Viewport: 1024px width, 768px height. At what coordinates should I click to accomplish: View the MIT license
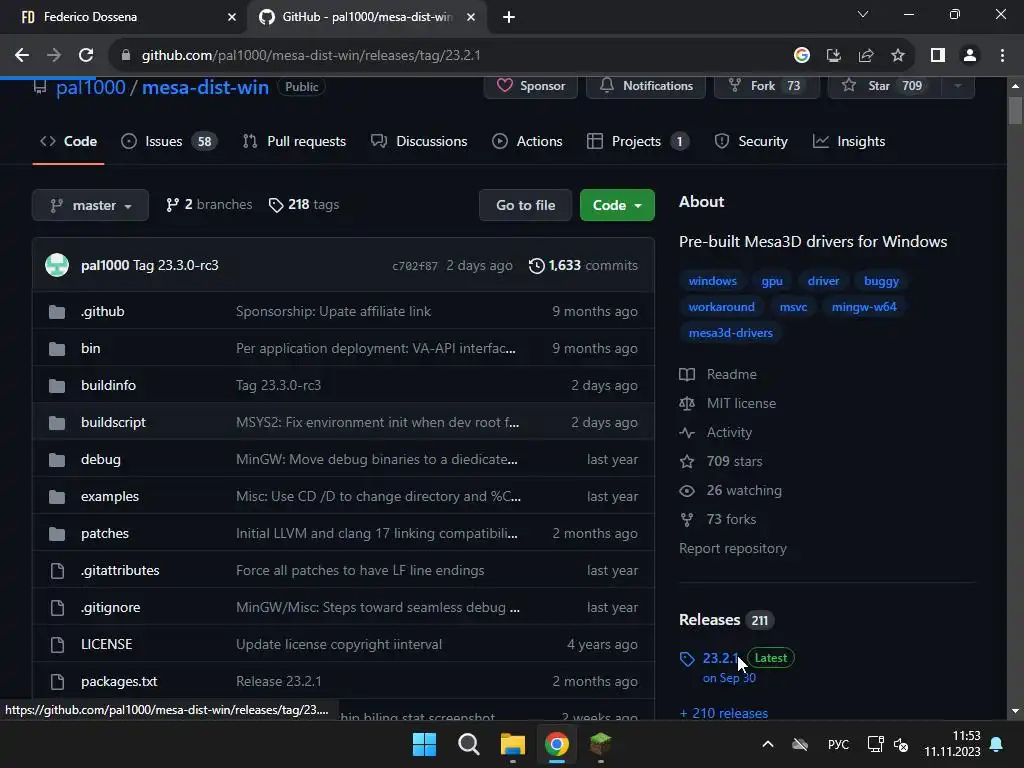[728, 404]
